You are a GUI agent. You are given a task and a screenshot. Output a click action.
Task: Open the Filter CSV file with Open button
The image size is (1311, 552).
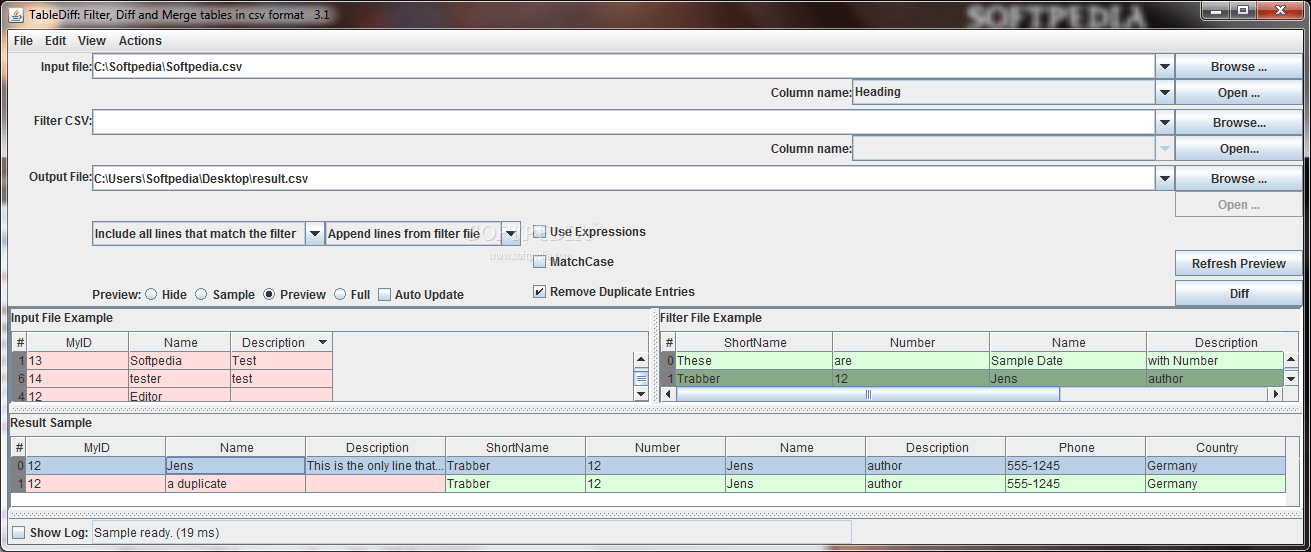pyautogui.click(x=1239, y=149)
